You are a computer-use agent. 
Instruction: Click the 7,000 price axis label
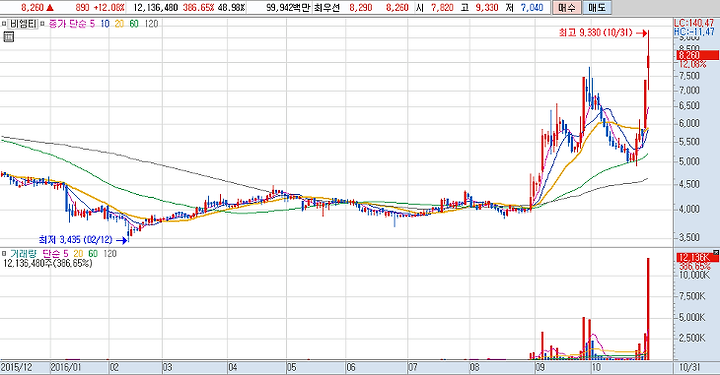pos(690,90)
